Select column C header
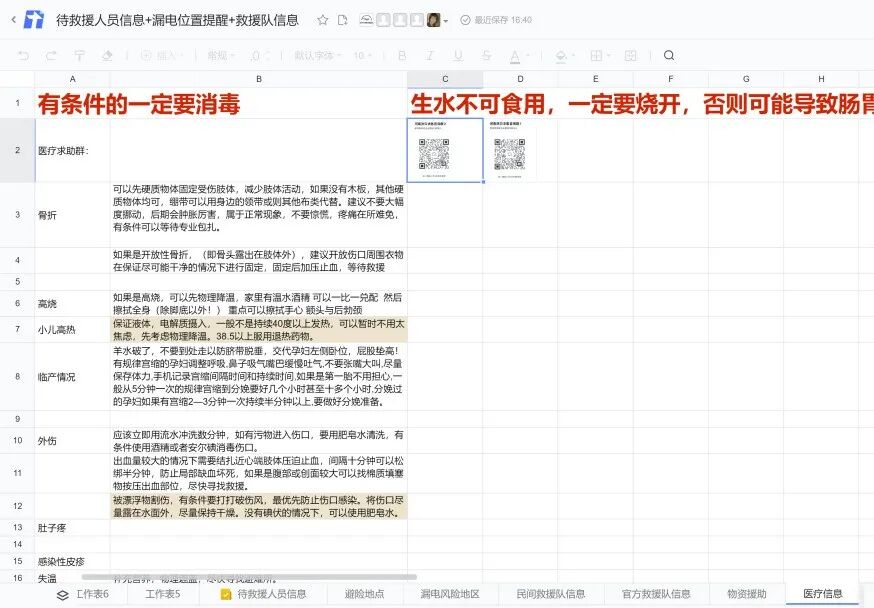The height and width of the screenshot is (608, 874). 445,79
